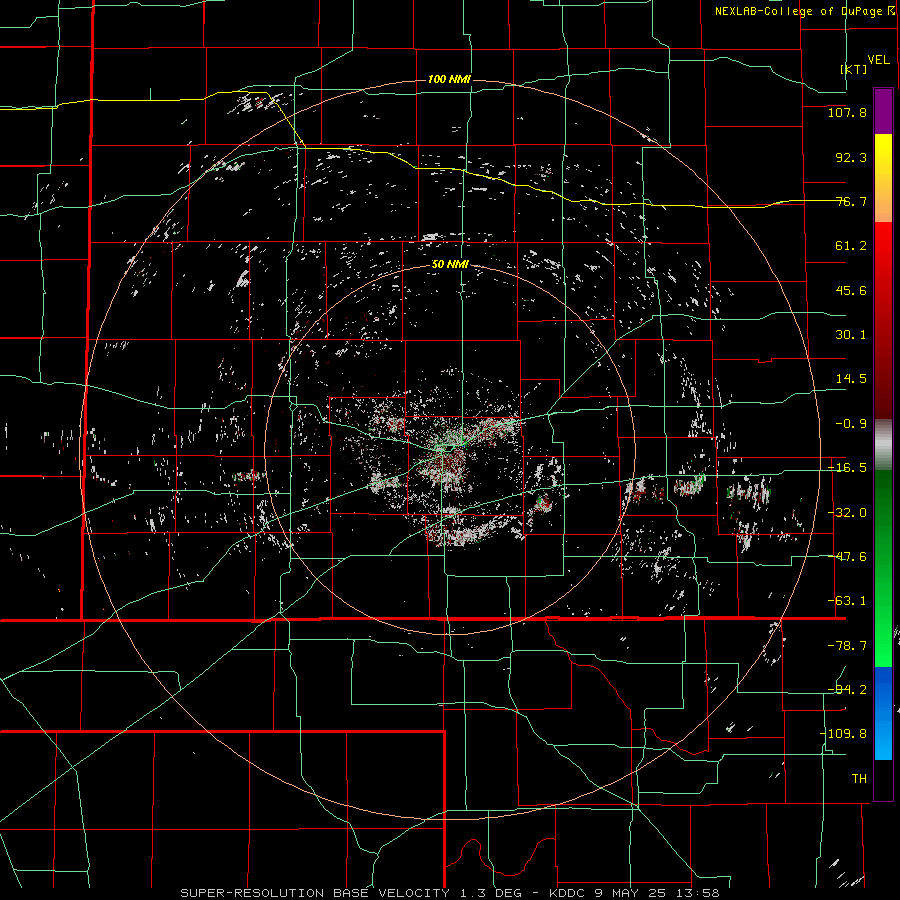
Task: Pick the black TH segment of the color bar
Action: tap(883, 779)
